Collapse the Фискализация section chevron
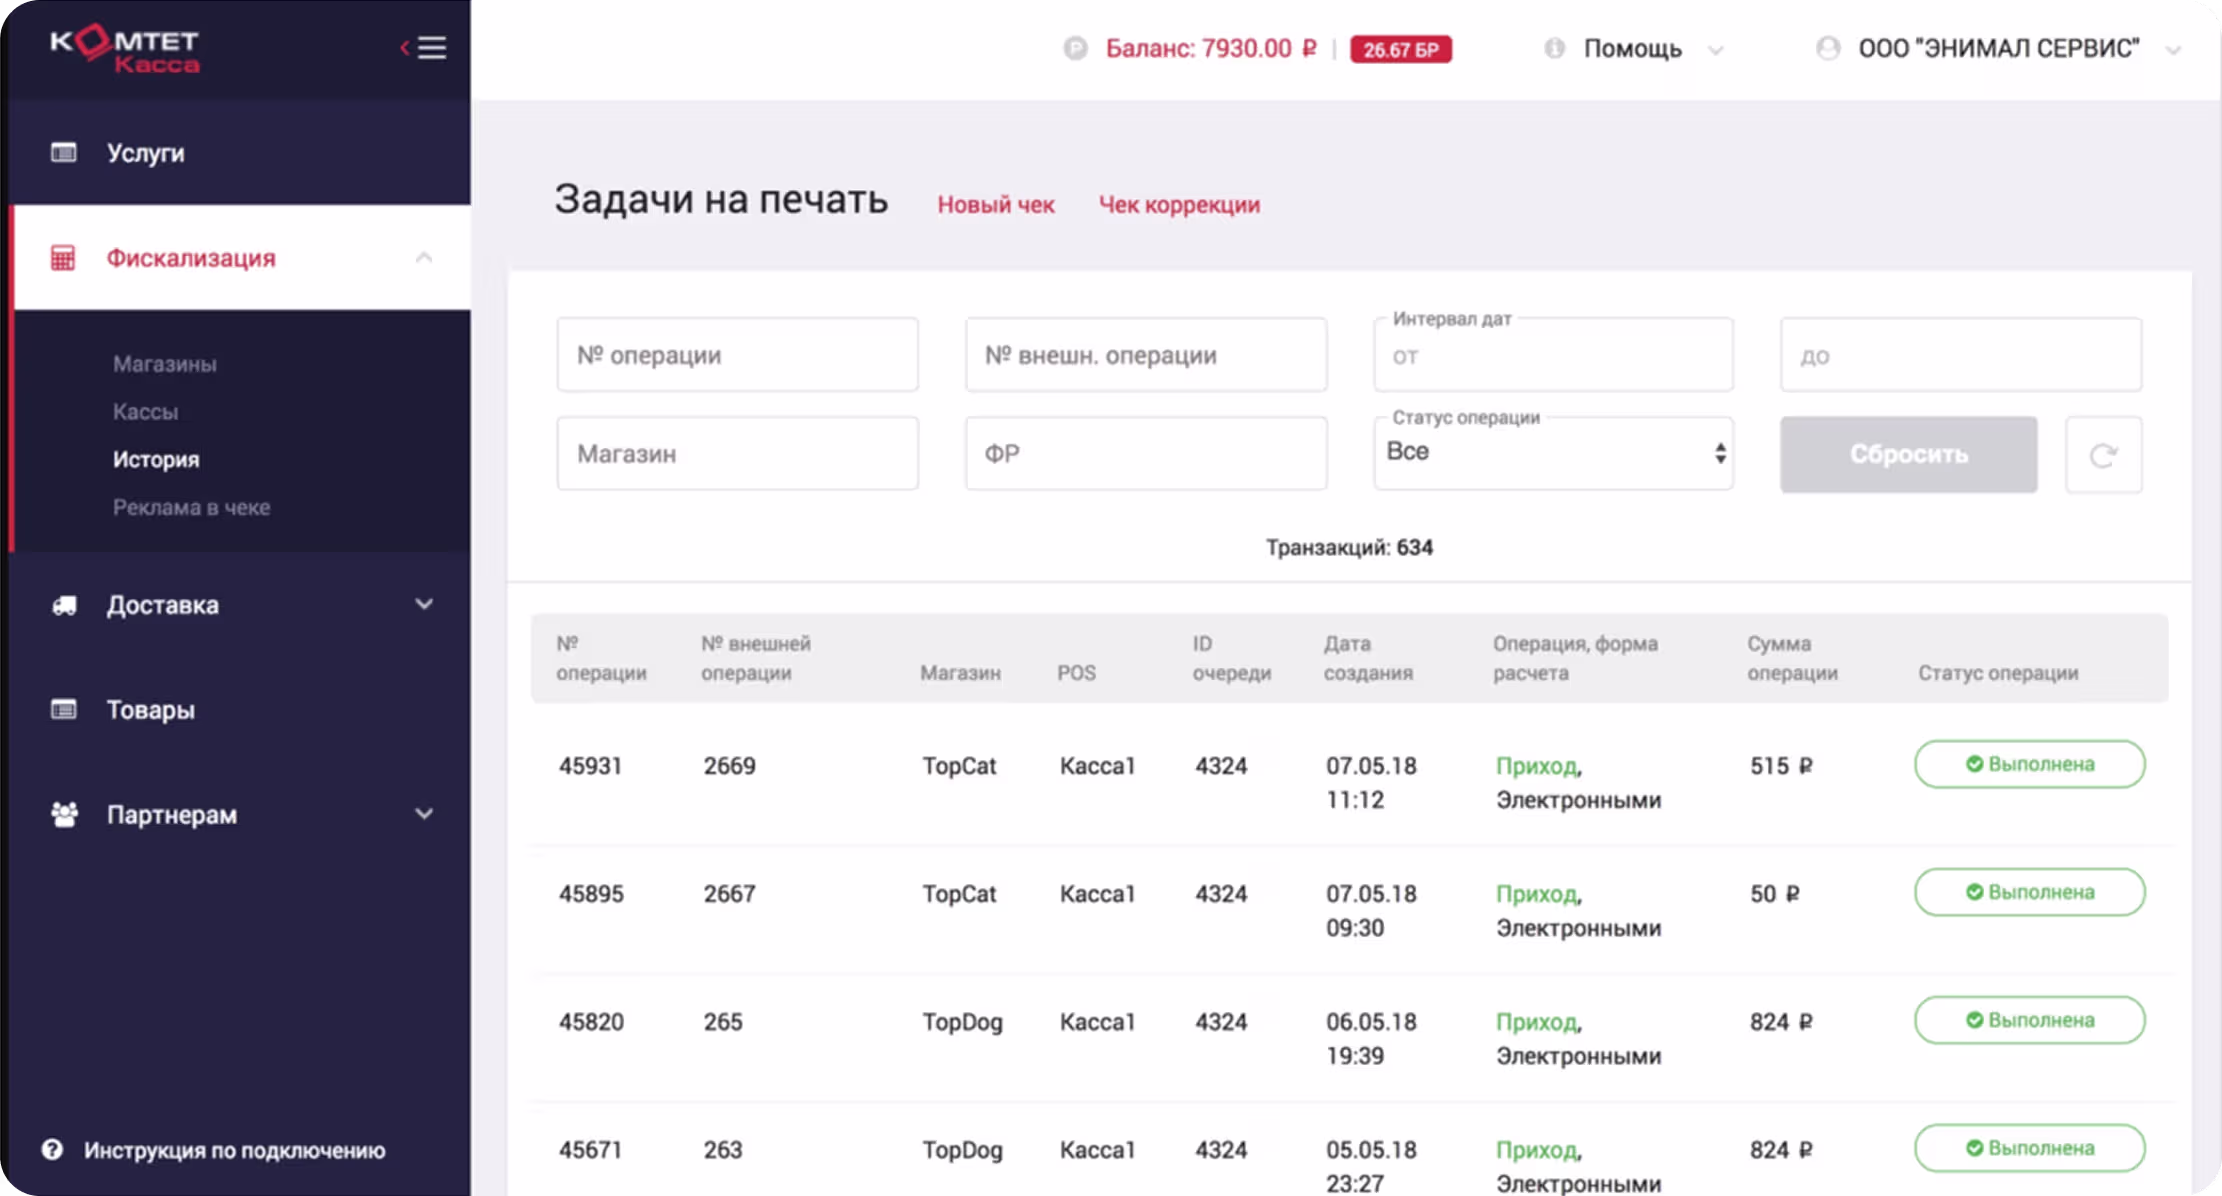2222x1196 pixels. tap(424, 258)
